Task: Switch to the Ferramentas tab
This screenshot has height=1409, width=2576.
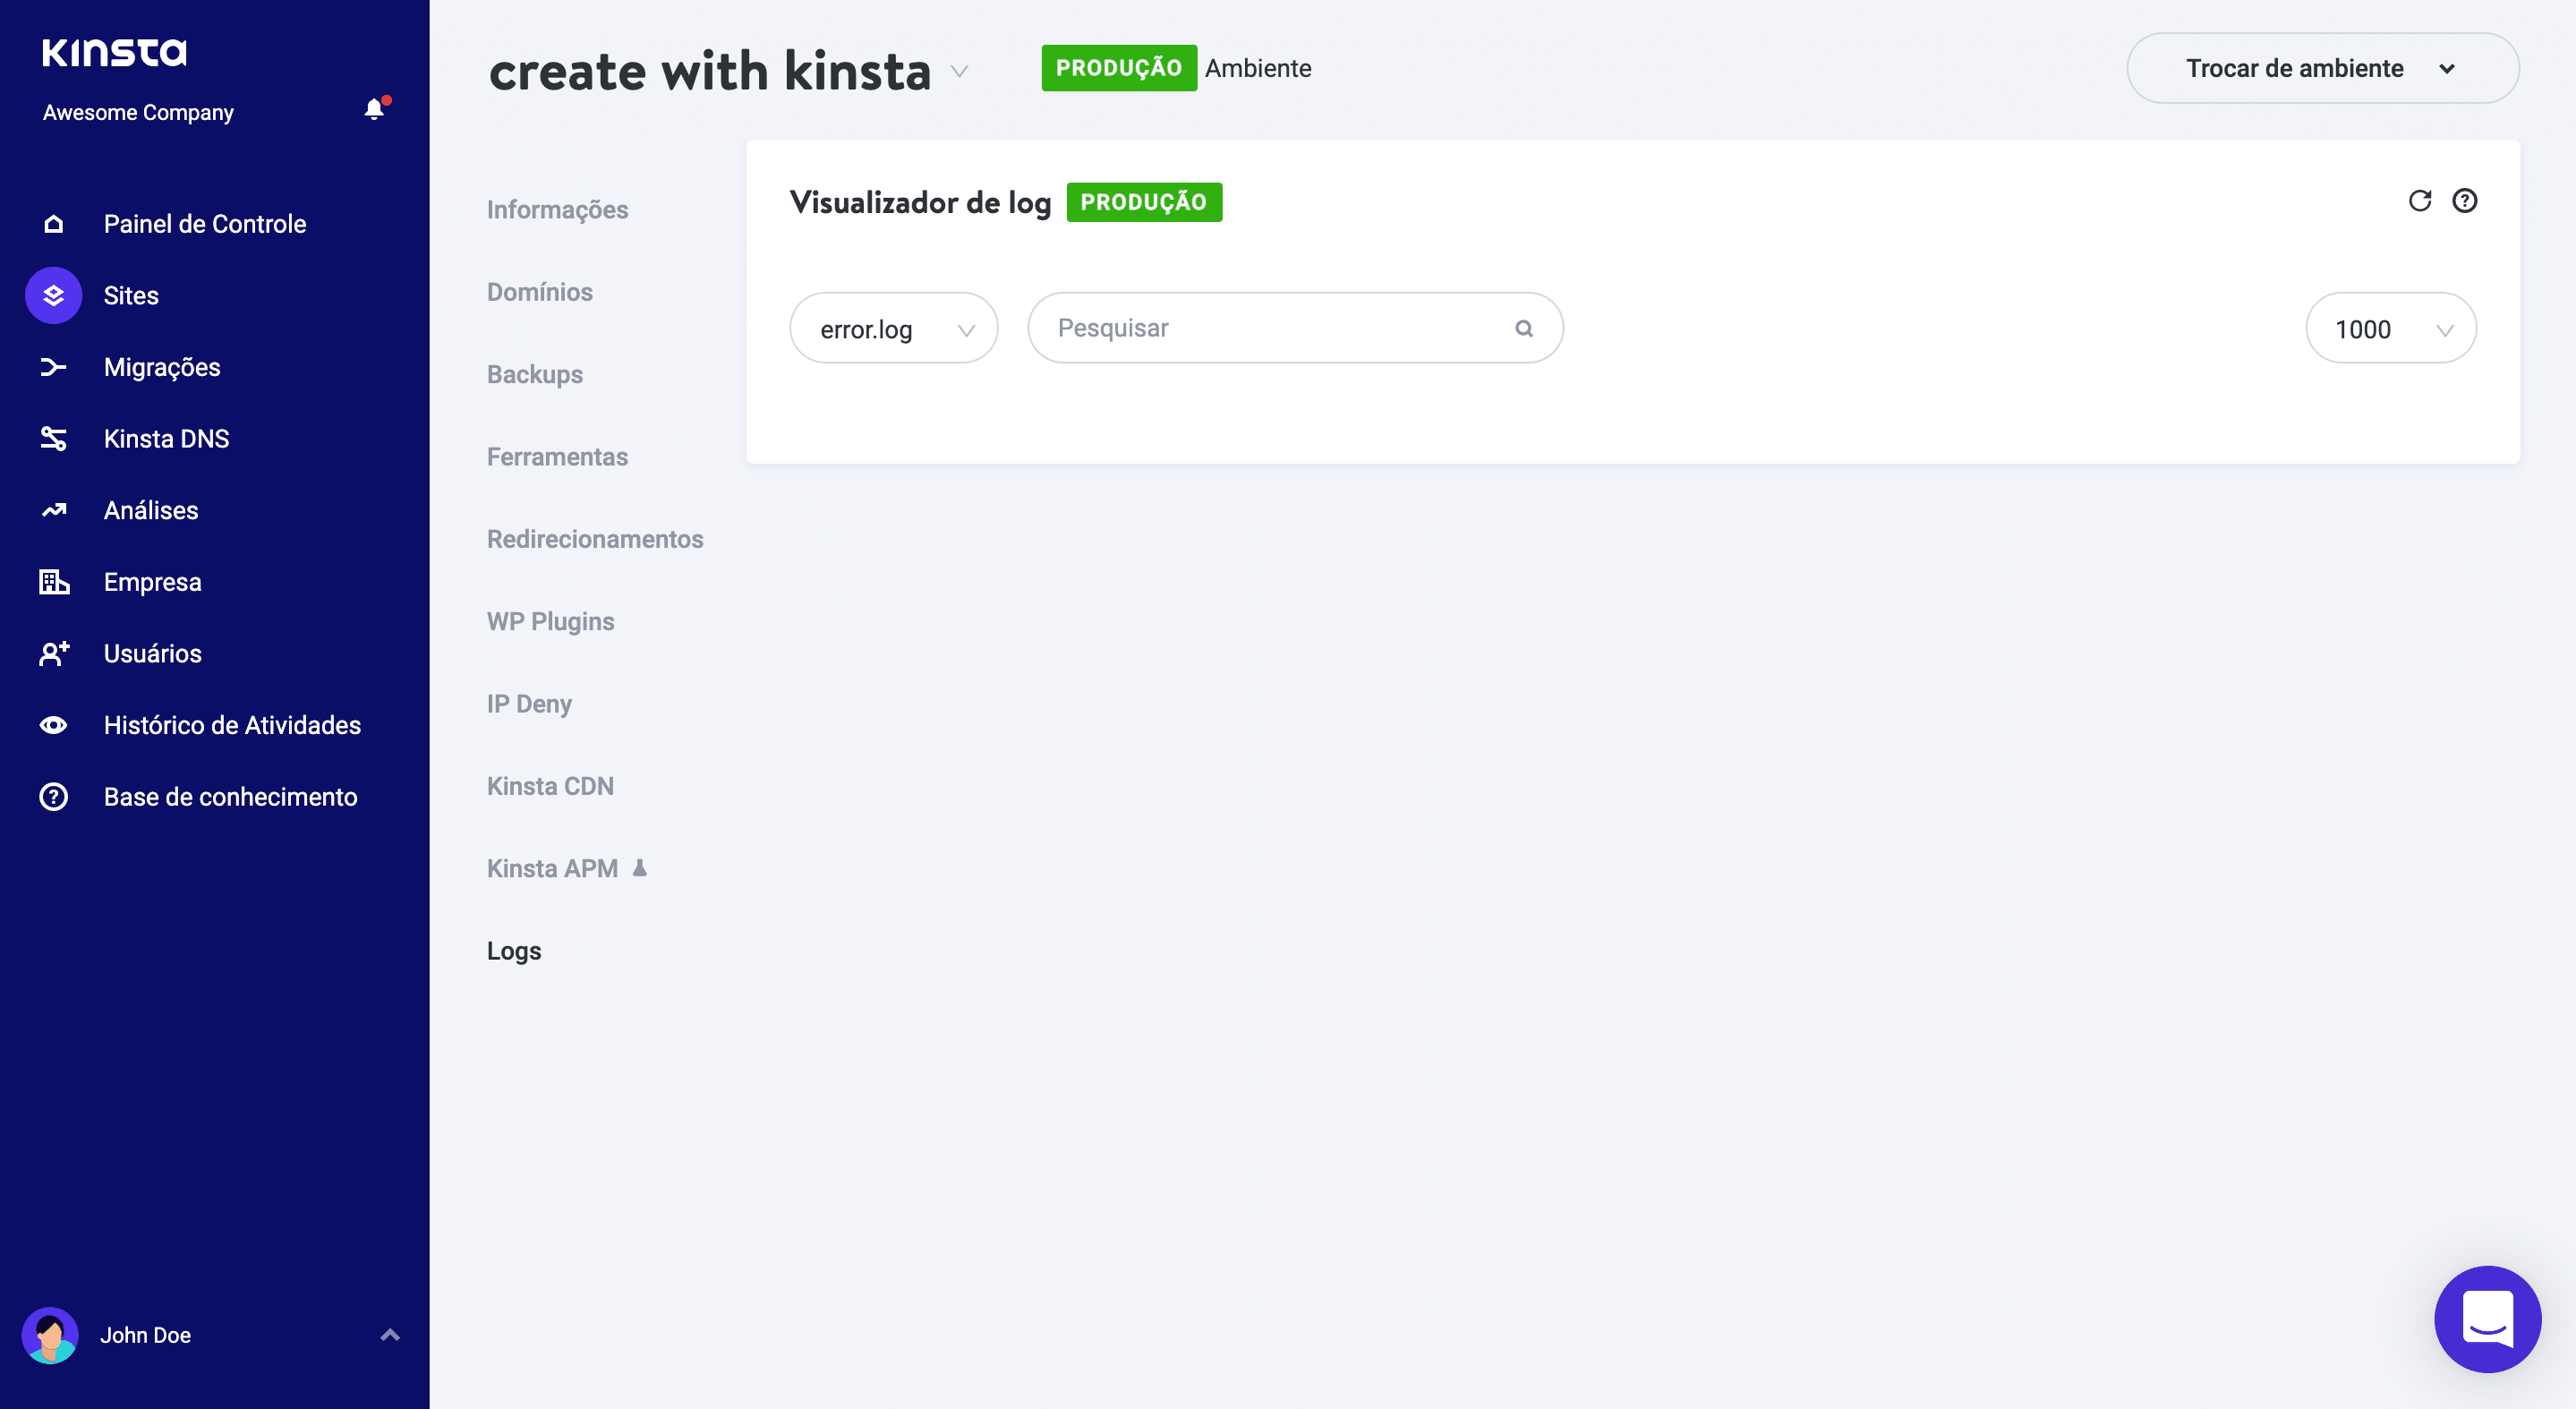Action: 557,457
